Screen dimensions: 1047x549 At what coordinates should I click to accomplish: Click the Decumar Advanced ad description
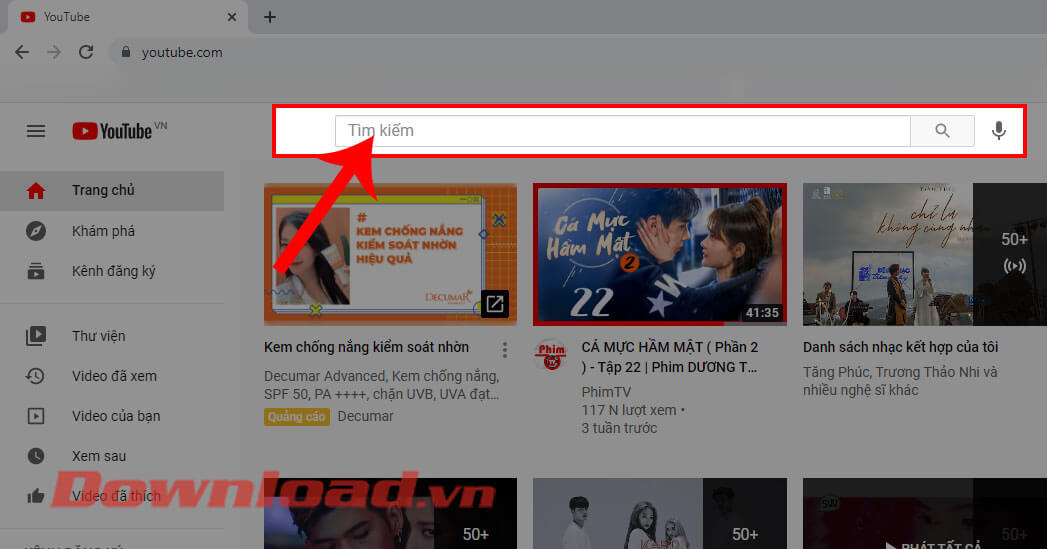381,385
